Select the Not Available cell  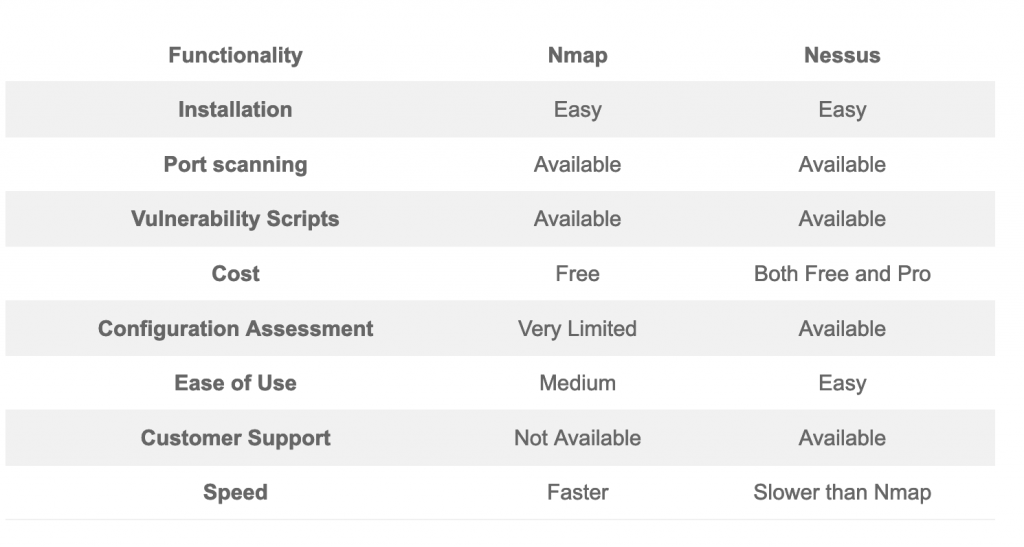pyautogui.click(x=577, y=438)
